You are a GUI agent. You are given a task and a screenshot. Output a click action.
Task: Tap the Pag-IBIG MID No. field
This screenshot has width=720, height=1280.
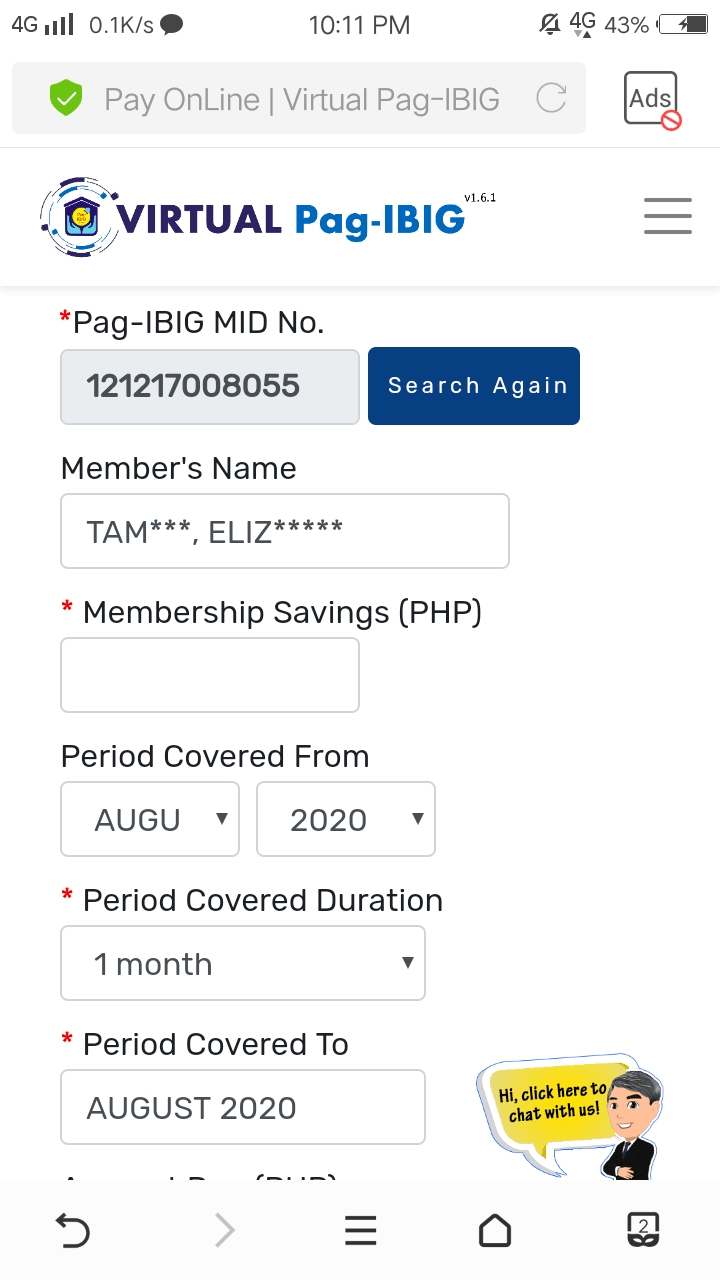[x=210, y=387]
